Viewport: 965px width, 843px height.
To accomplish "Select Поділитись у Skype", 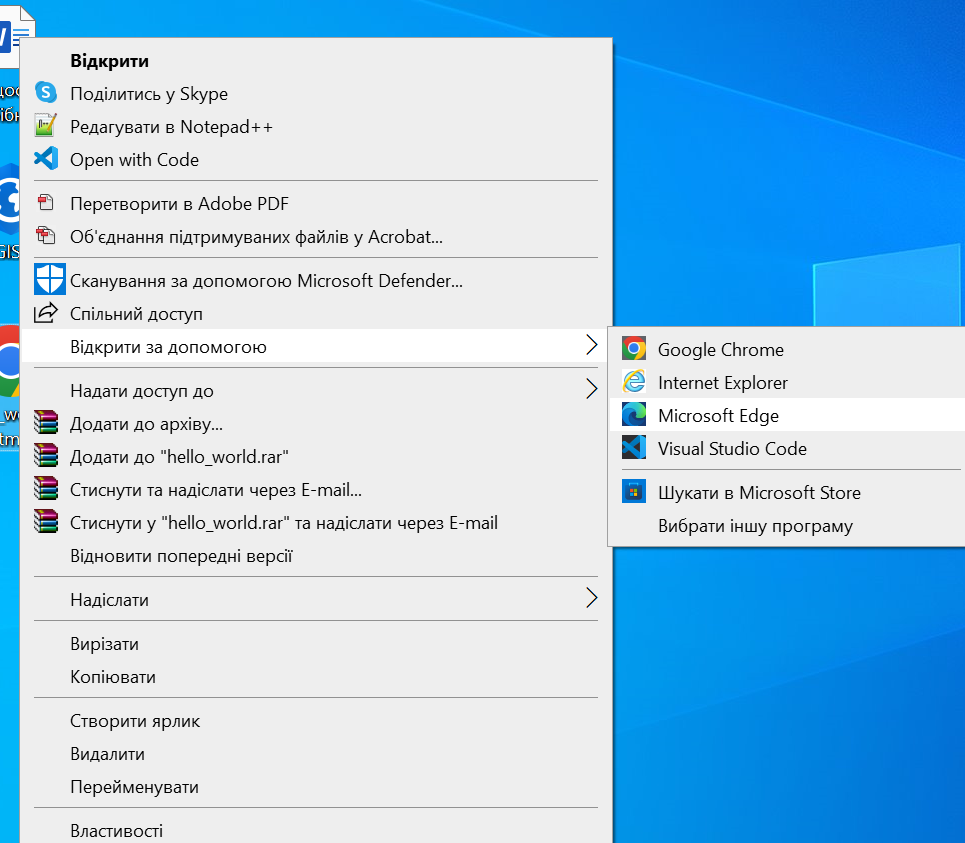I will [317, 94].
